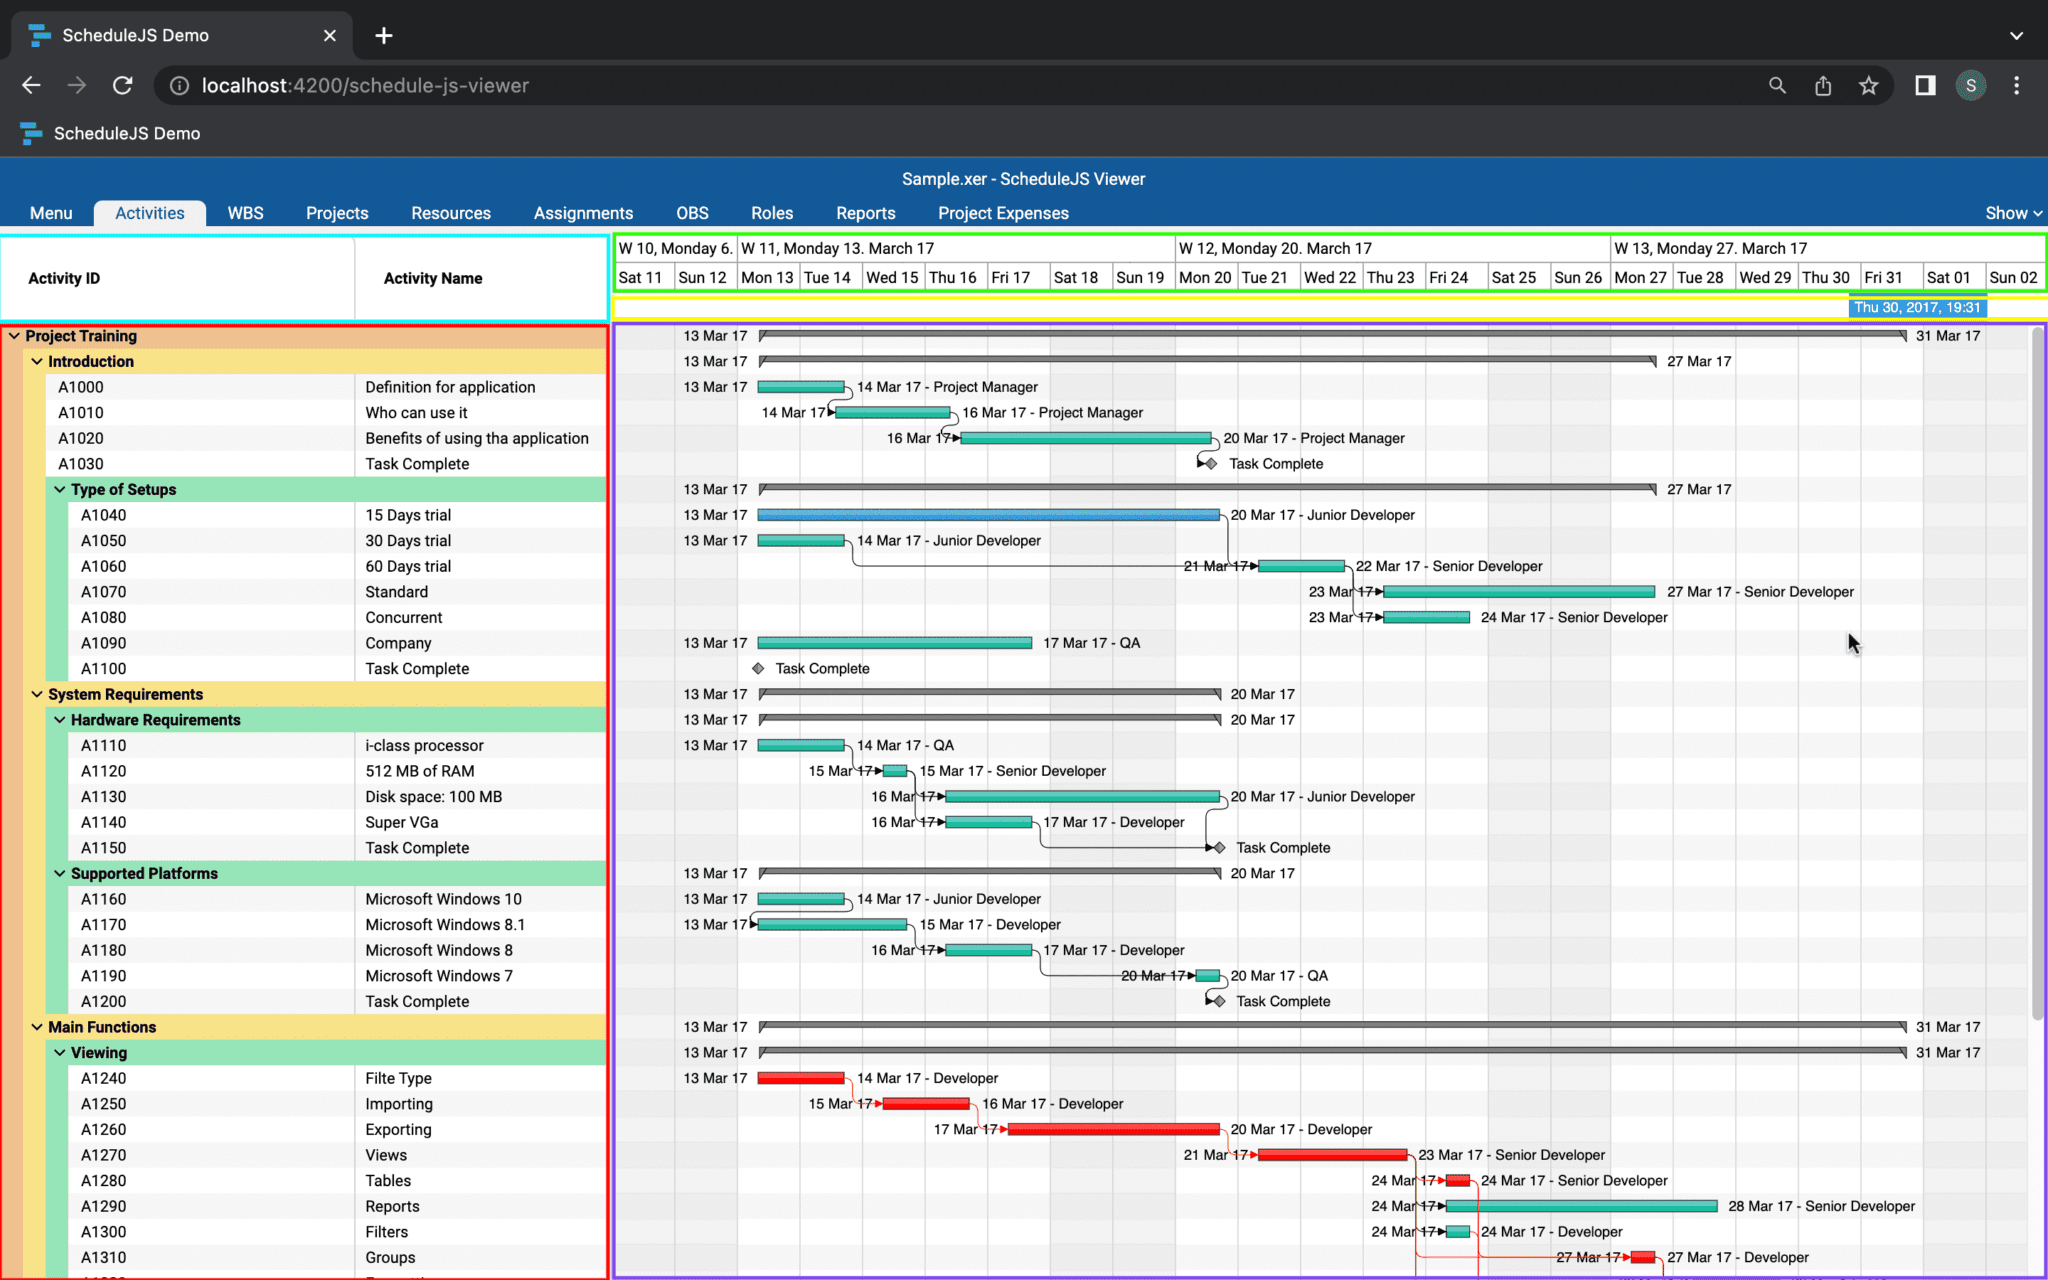The width and height of the screenshot is (2048, 1280).
Task: Click the browser profile avatar
Action: click(1970, 85)
